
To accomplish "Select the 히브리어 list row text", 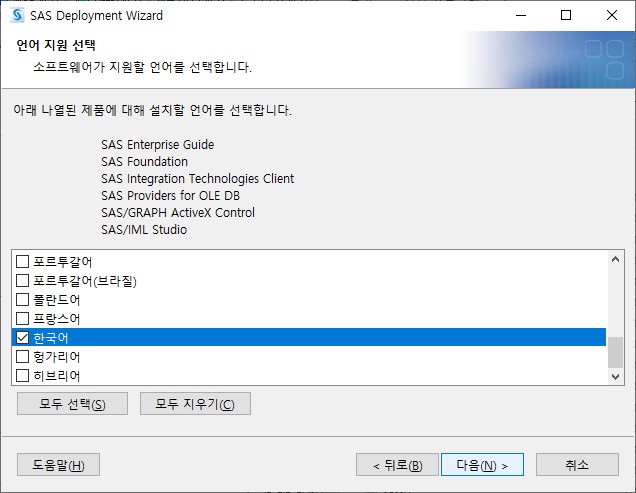I will pyautogui.click(x=57, y=376).
